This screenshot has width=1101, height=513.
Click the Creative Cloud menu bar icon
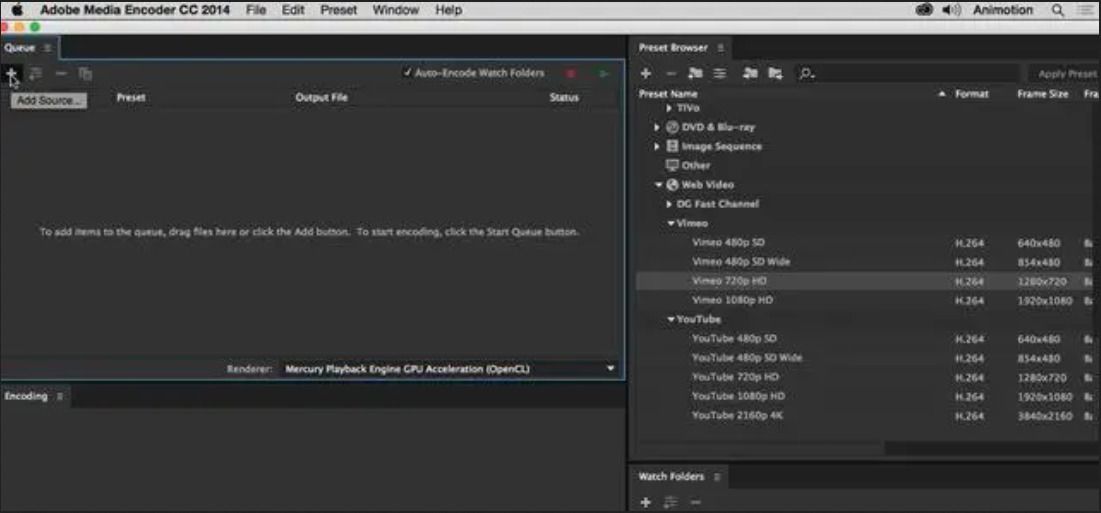(925, 10)
